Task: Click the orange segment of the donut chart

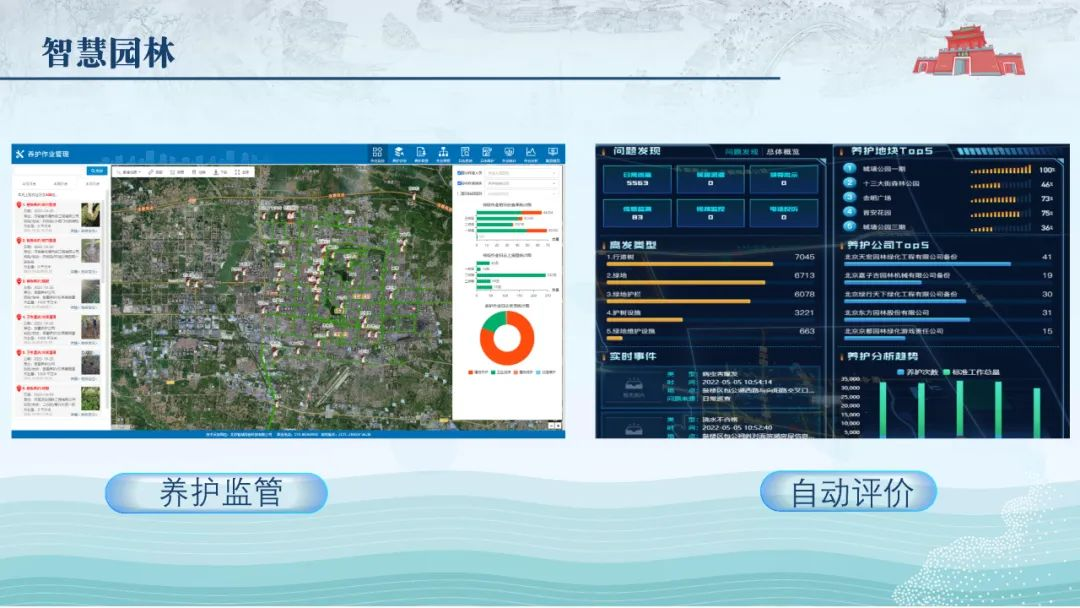Action: pos(513,357)
